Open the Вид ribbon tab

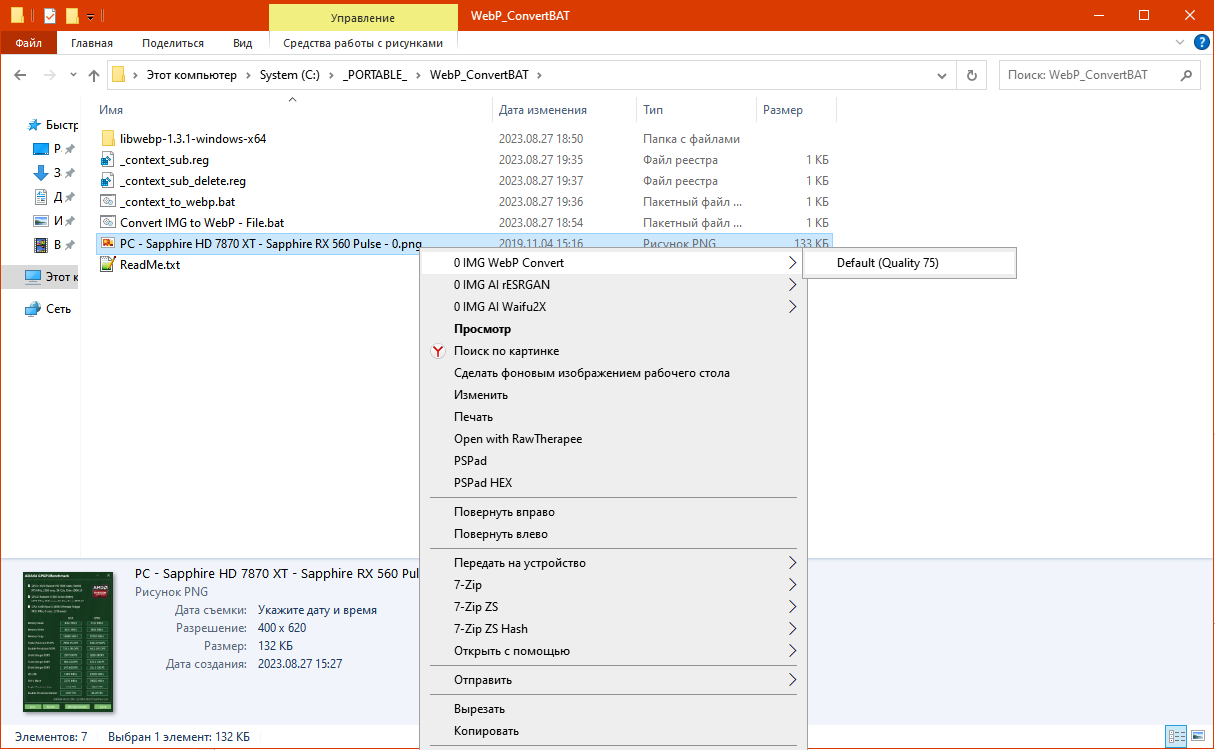243,43
